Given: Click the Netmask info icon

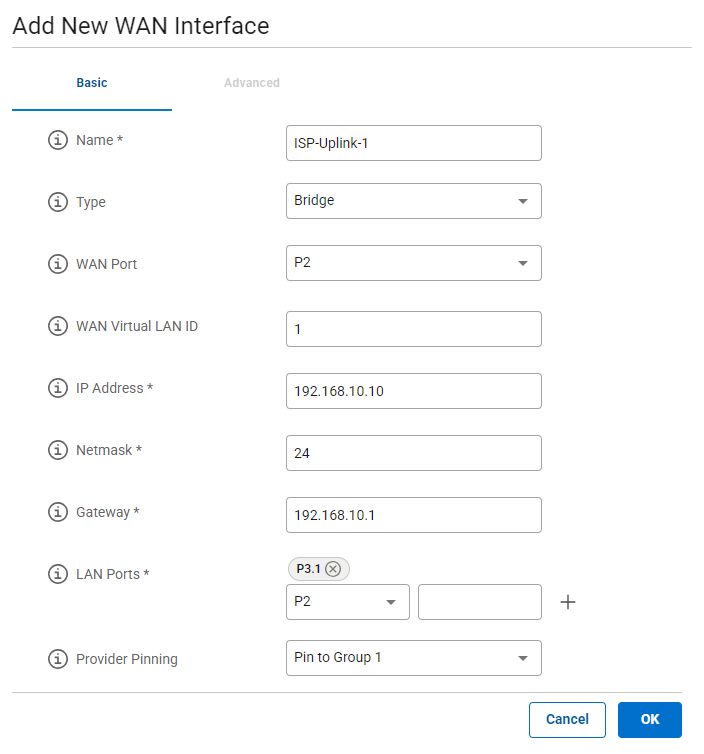Looking at the screenshot, I should coord(58,451).
